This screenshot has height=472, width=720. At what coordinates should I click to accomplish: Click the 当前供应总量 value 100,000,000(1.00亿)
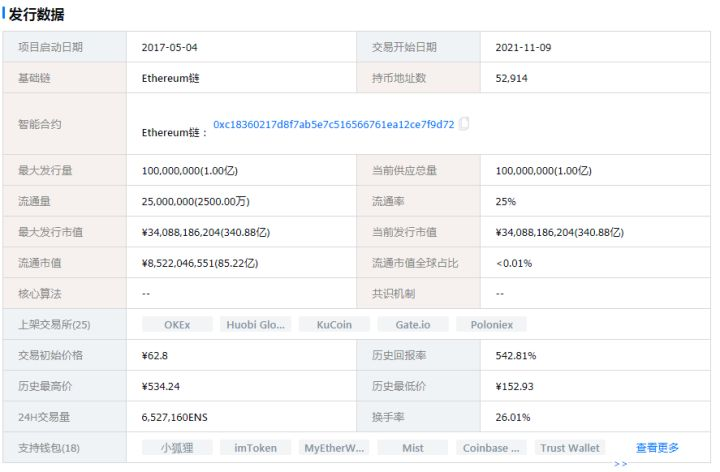(x=544, y=171)
